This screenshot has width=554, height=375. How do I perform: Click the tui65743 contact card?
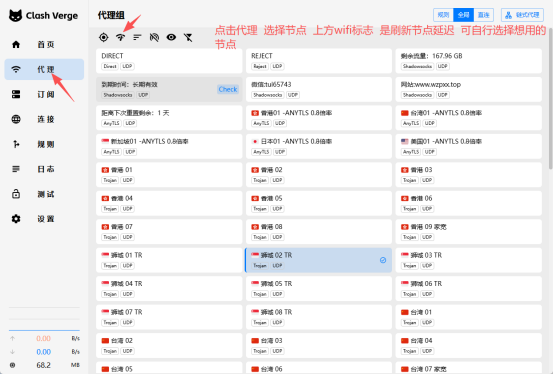(319, 89)
